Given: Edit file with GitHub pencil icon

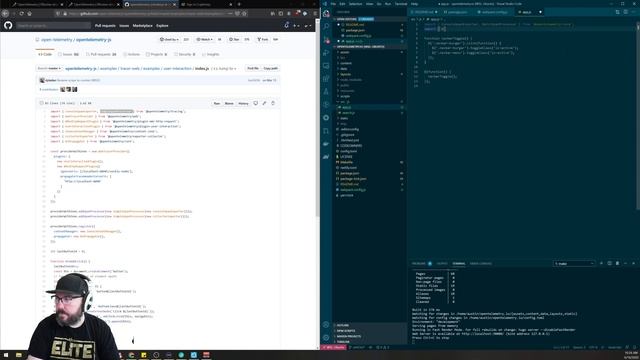Looking at the screenshot, I should (264, 103).
